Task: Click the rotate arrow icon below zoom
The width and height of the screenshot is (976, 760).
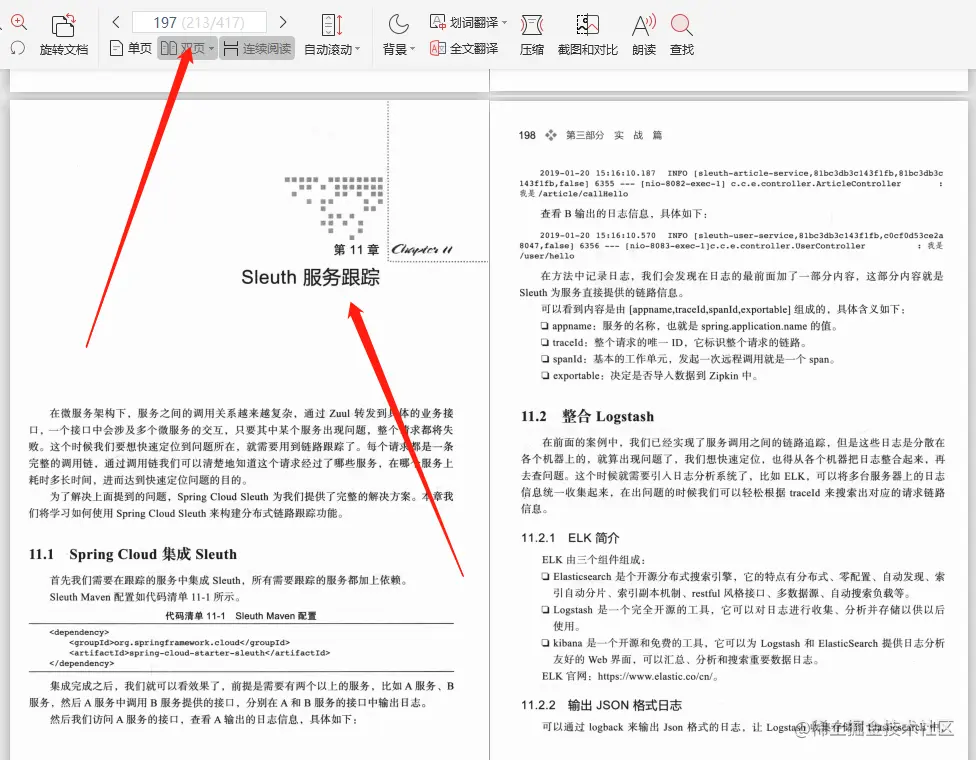Action: (18, 47)
